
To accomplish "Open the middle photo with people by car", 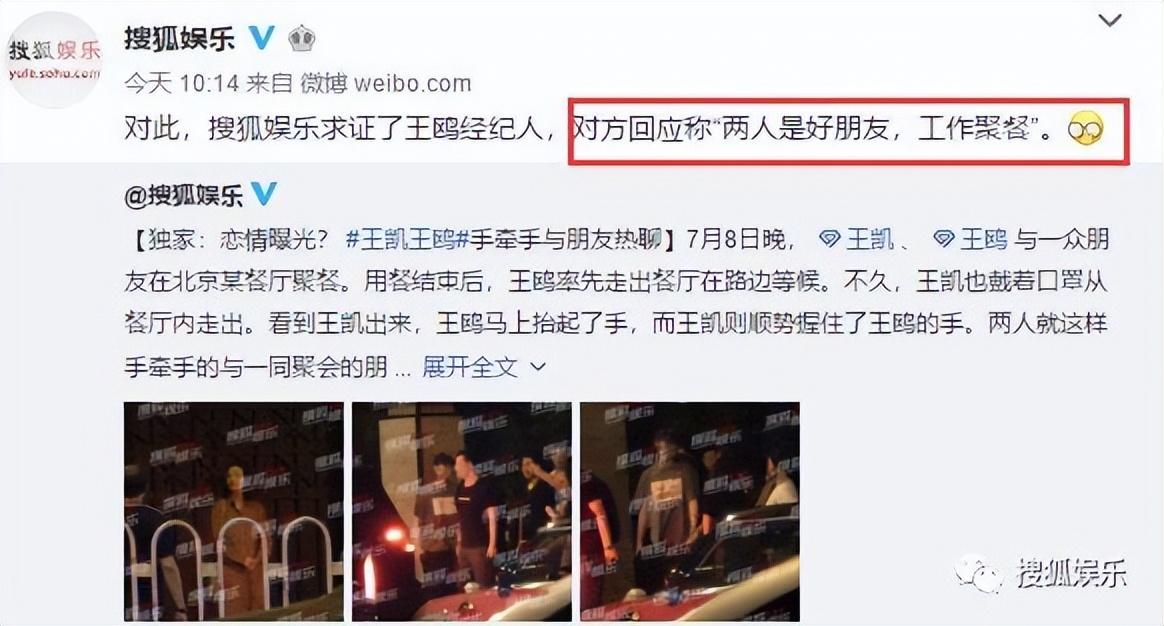I will coord(462,512).
